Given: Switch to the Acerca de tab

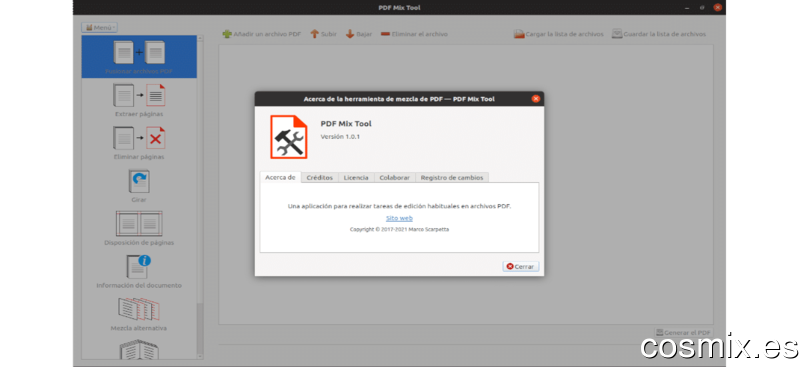Looking at the screenshot, I should pyautogui.click(x=280, y=177).
